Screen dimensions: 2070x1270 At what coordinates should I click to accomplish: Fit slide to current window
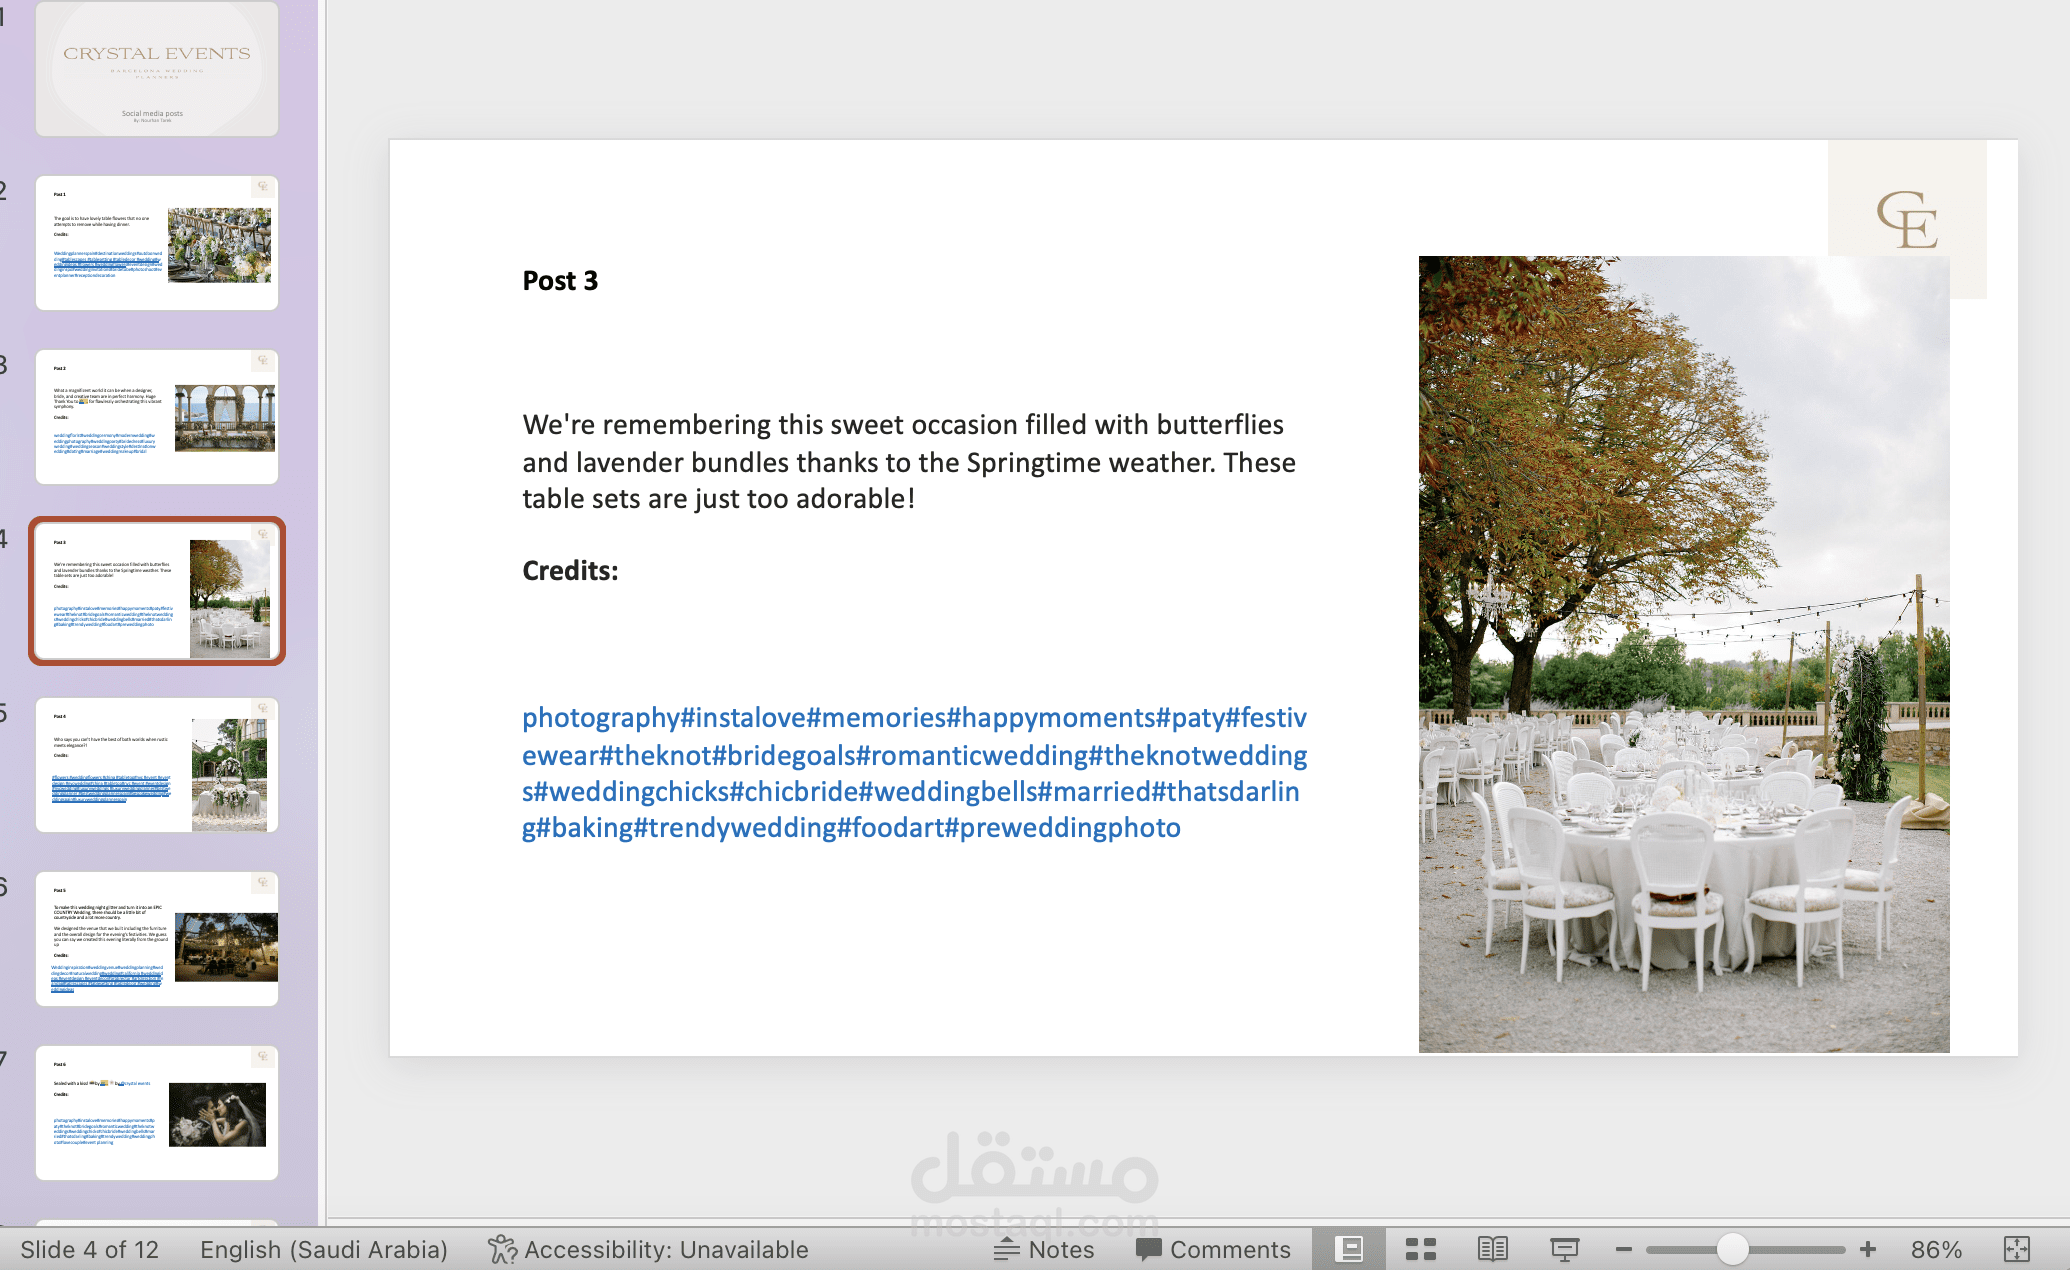[x=2017, y=1249]
